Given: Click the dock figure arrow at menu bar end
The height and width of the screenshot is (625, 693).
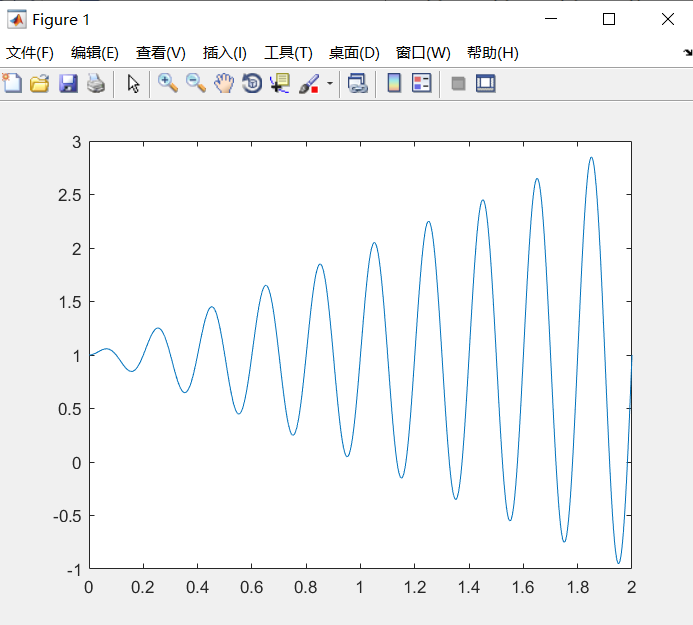Looking at the screenshot, I should (x=687, y=53).
